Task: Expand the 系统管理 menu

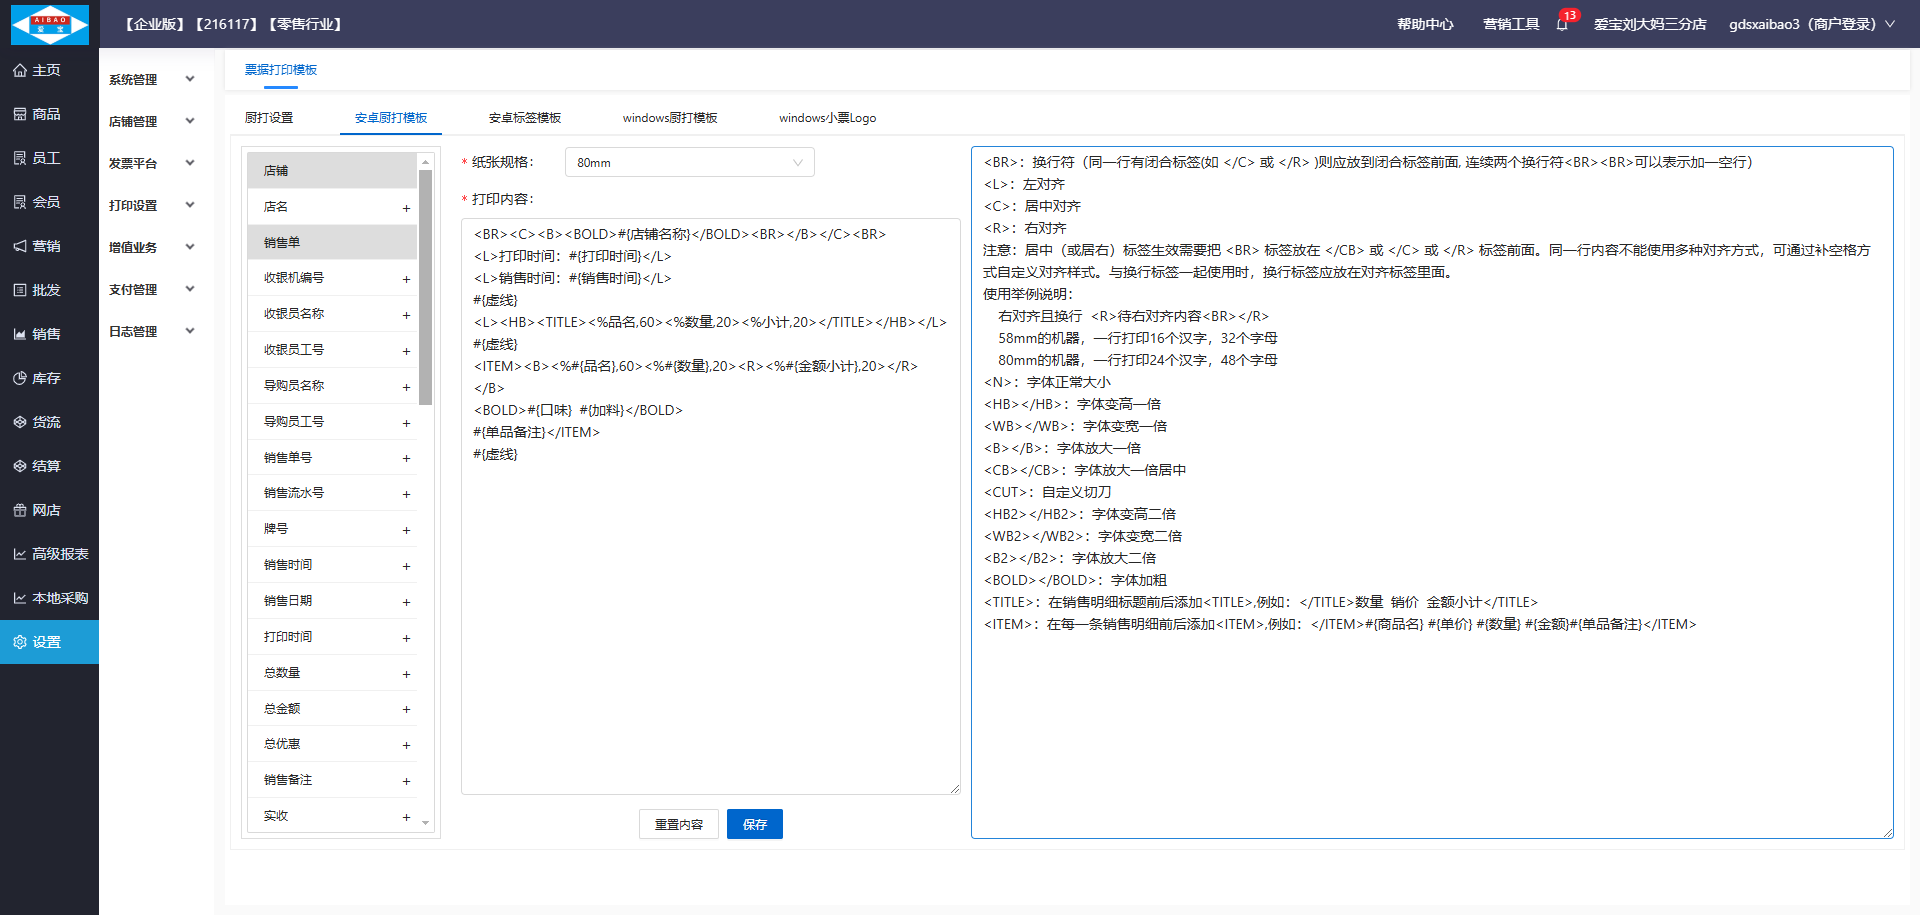Action: click(x=151, y=80)
